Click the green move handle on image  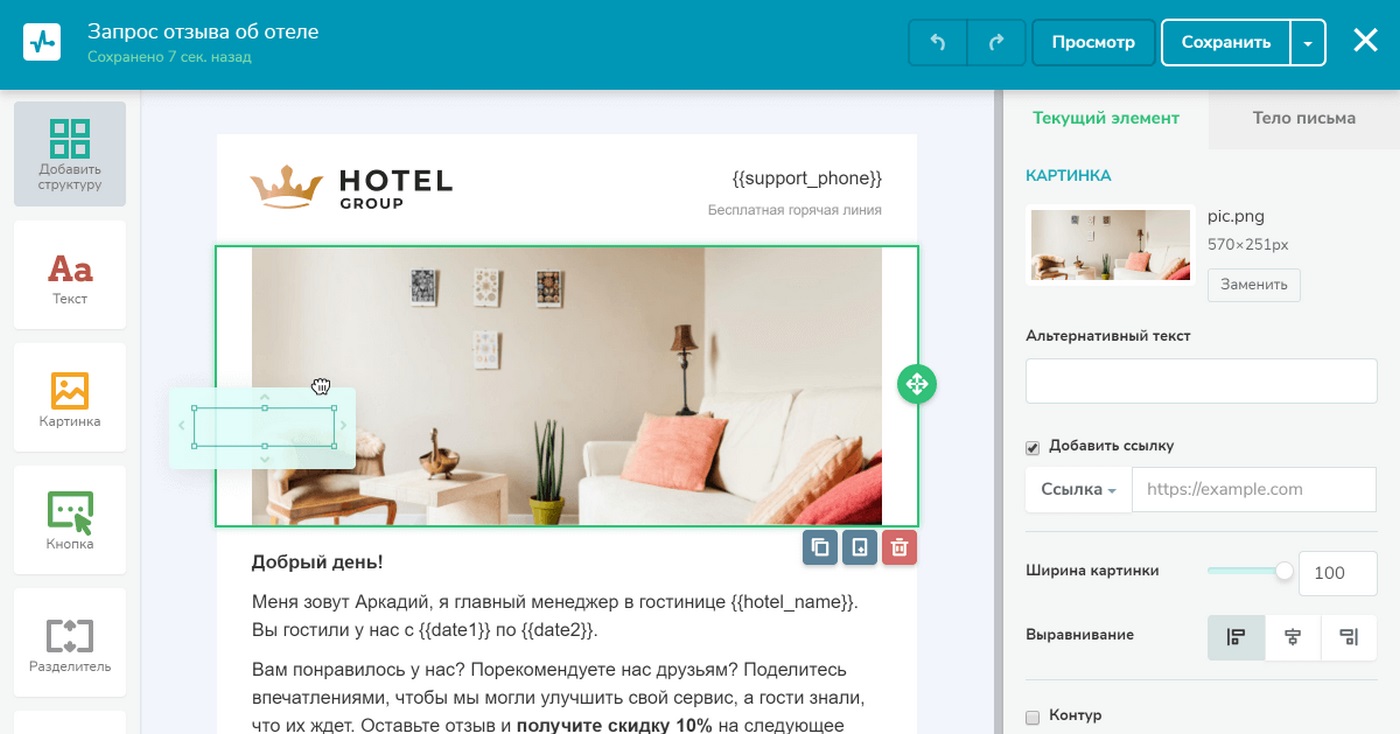coord(916,384)
